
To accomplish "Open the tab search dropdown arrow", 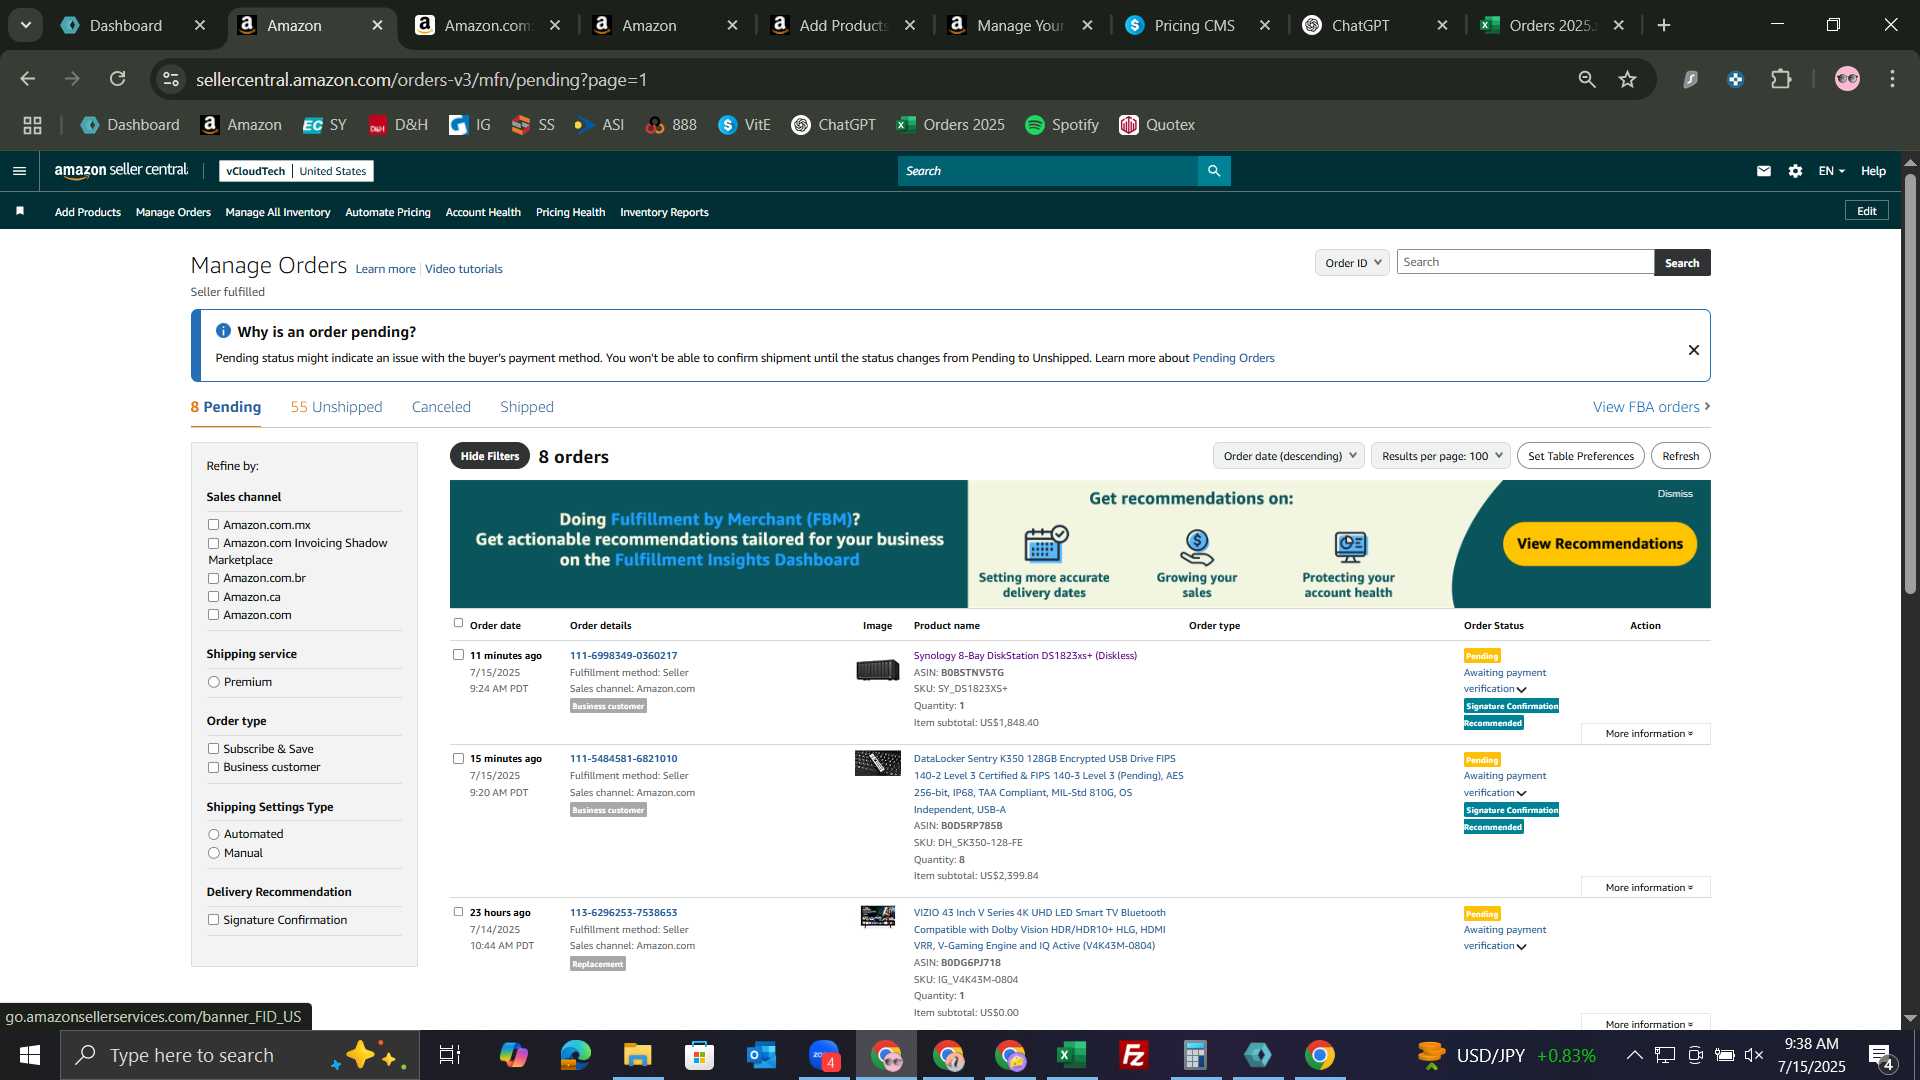I will (26, 25).
